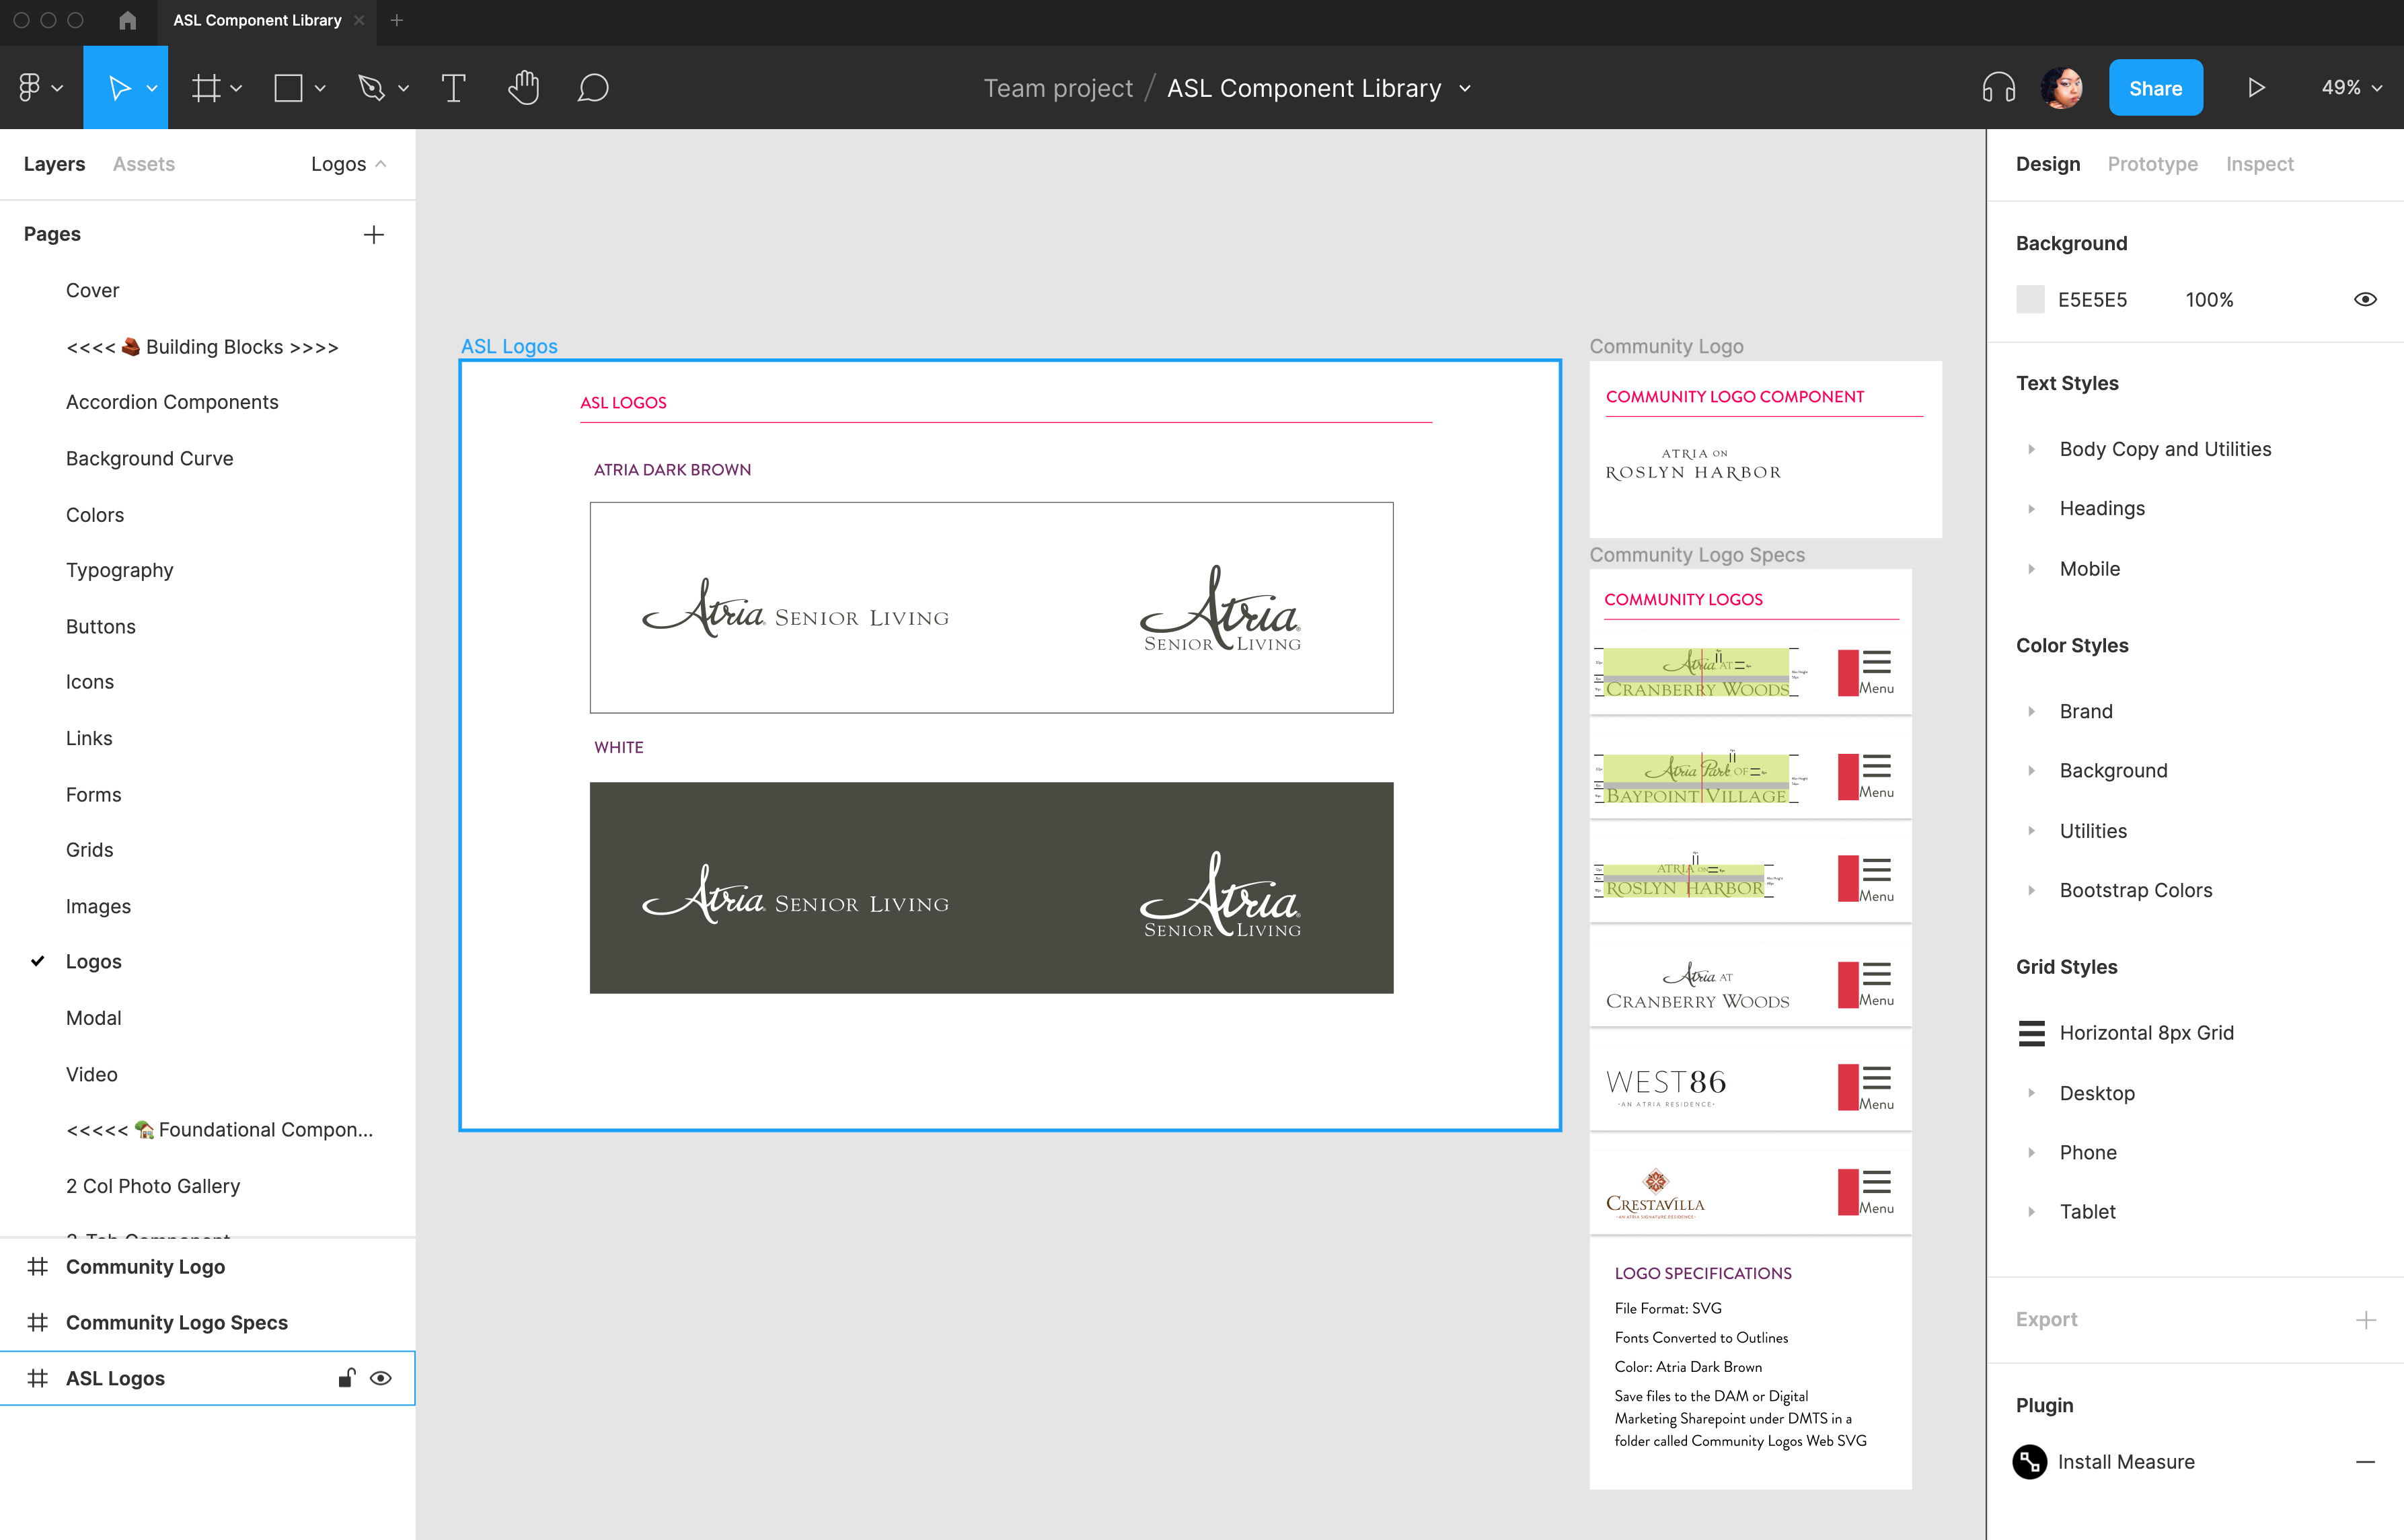
Task: Add an export setting
Action: coord(2365,1320)
